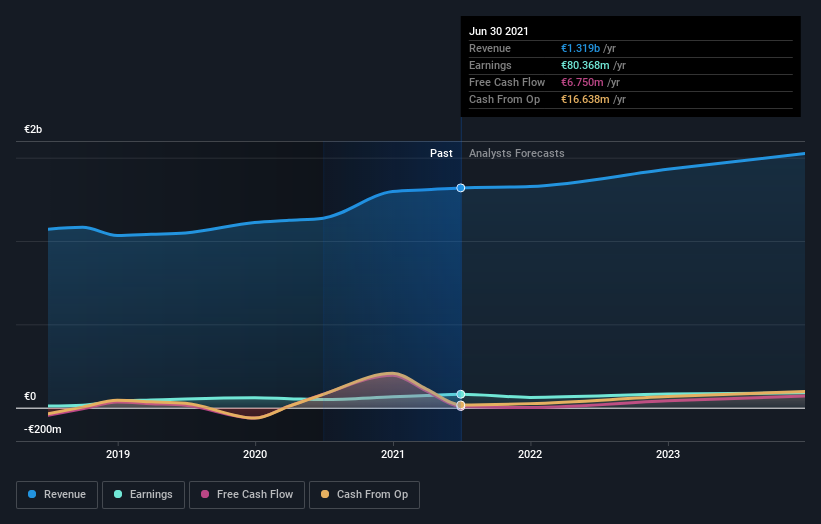
Task: Toggle the Cash From Op legend button
Action: coord(364,495)
